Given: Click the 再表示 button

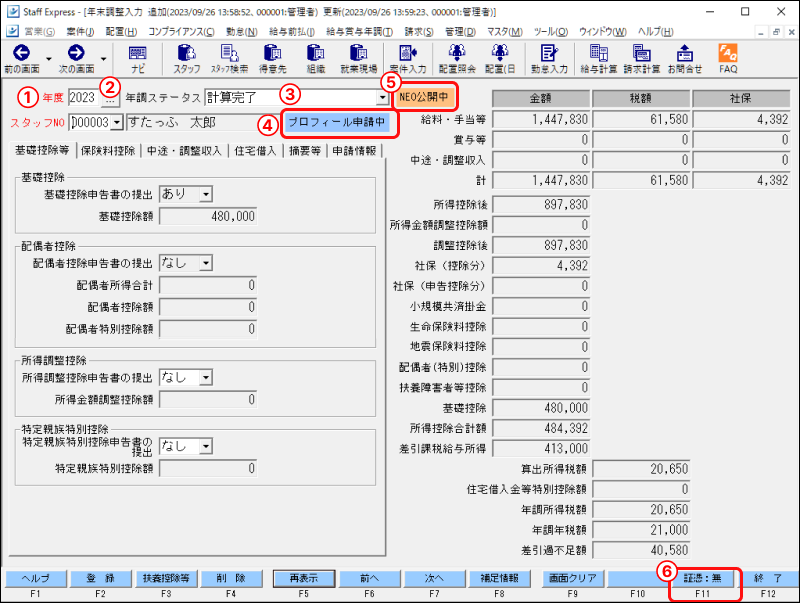Looking at the screenshot, I should (304, 578).
